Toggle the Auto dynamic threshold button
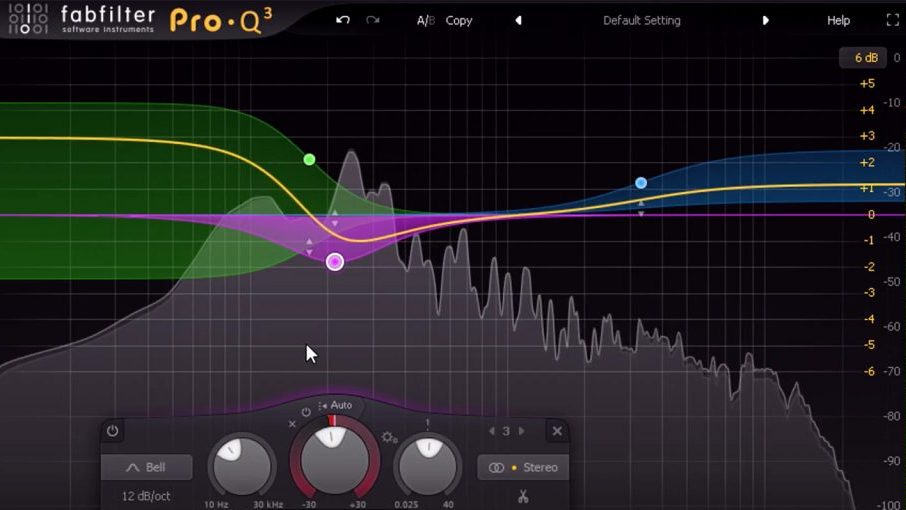The image size is (906, 510). tap(335, 405)
